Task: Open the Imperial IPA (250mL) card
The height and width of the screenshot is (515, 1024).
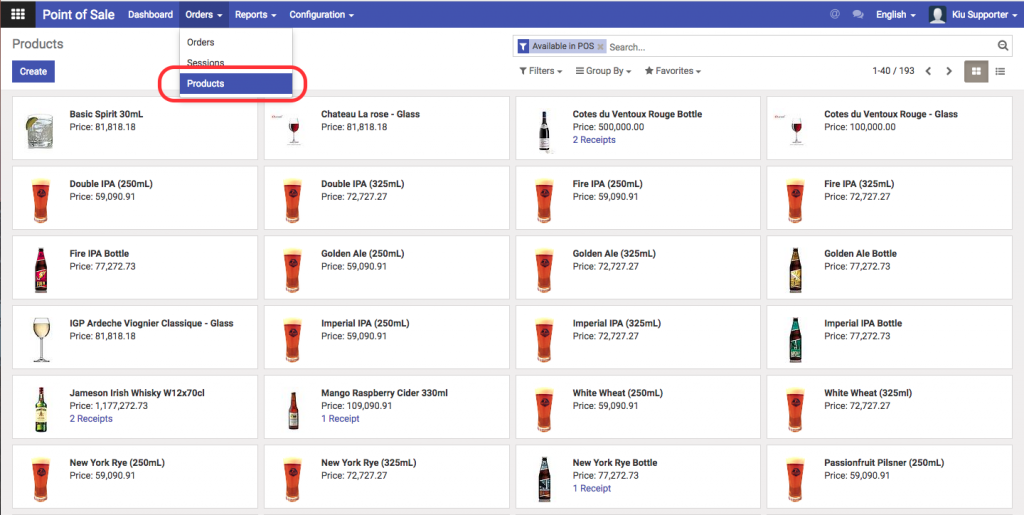Action: [387, 337]
